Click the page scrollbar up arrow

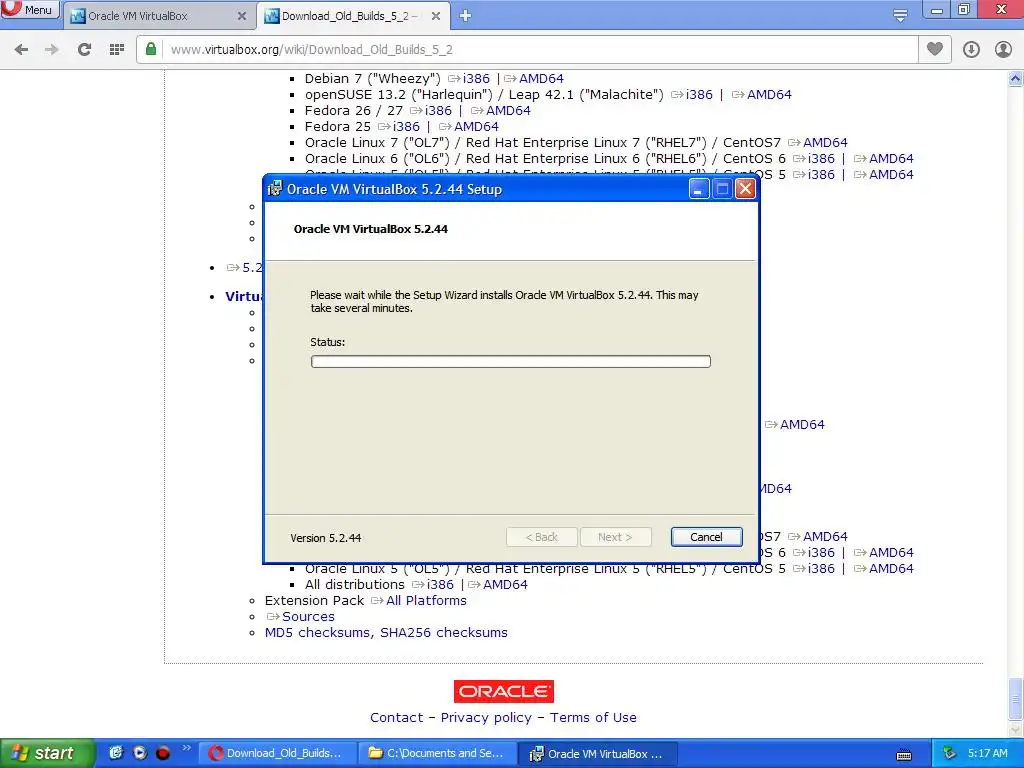point(1016,78)
